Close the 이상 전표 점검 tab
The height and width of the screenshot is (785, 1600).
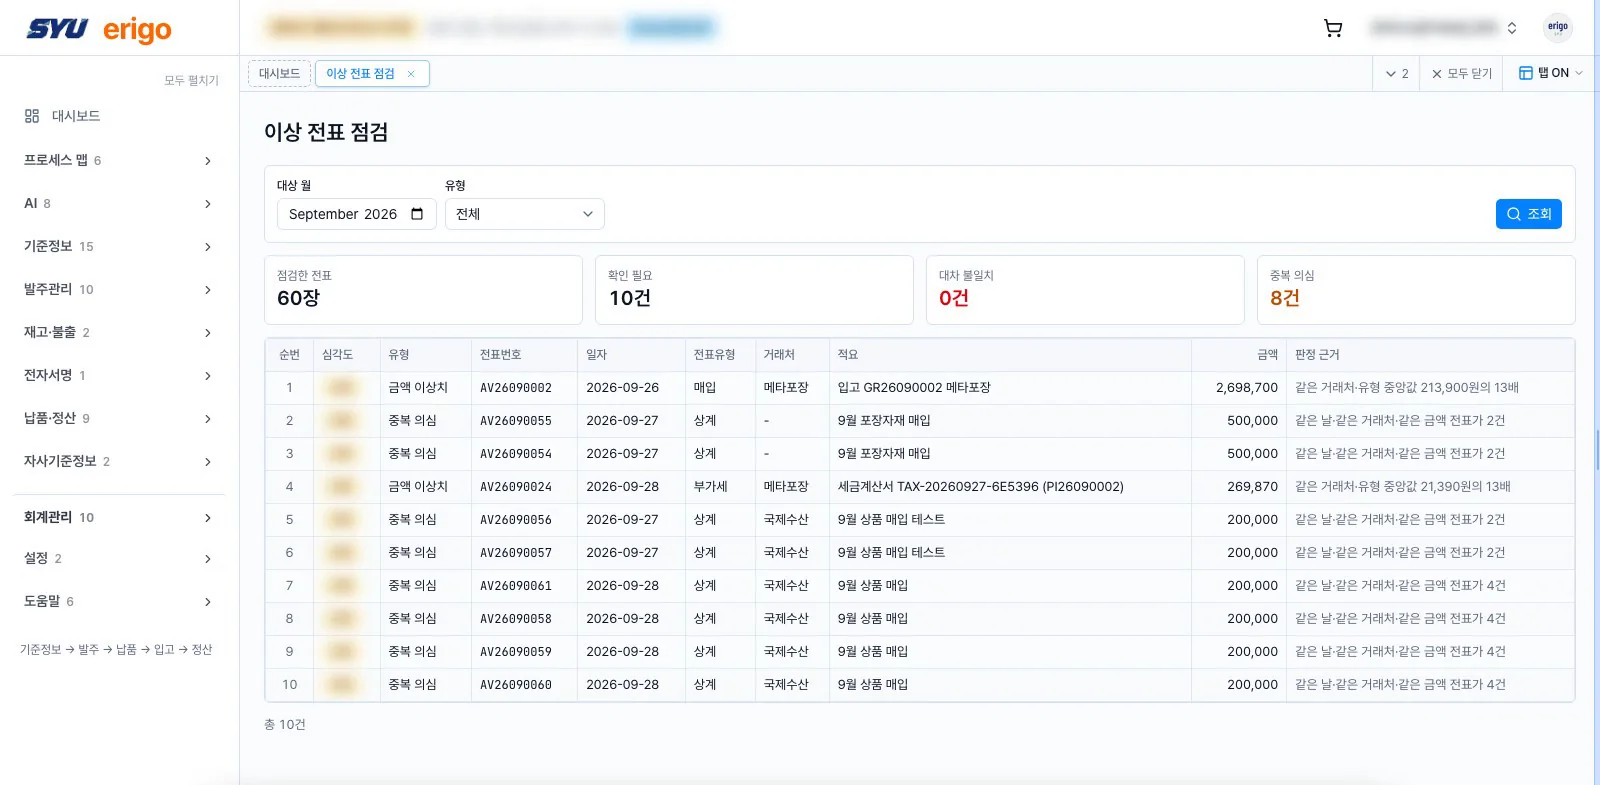411,74
